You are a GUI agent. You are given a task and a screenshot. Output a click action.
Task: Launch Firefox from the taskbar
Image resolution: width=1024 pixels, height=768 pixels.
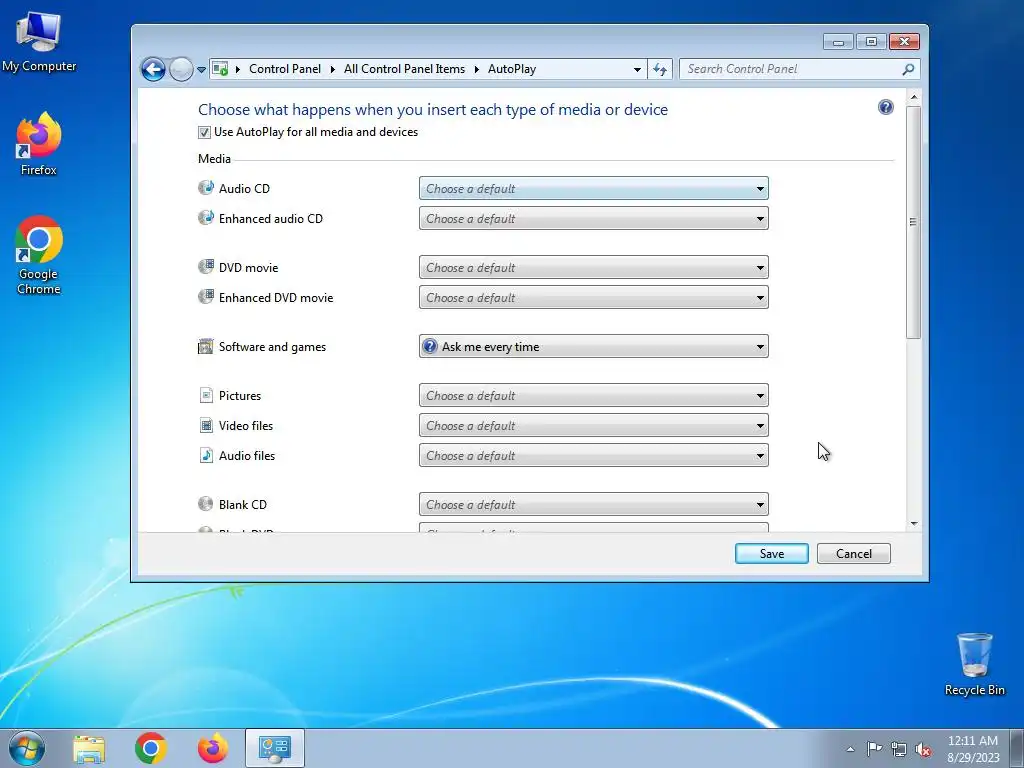coord(213,748)
